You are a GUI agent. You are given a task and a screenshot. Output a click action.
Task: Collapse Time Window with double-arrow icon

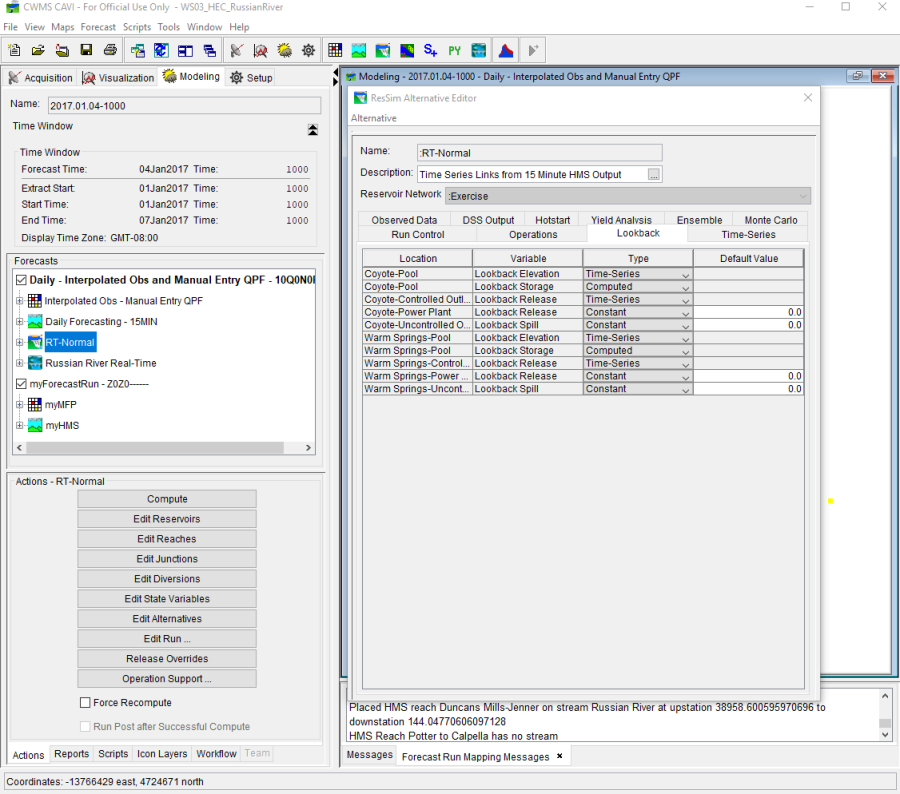point(313,130)
